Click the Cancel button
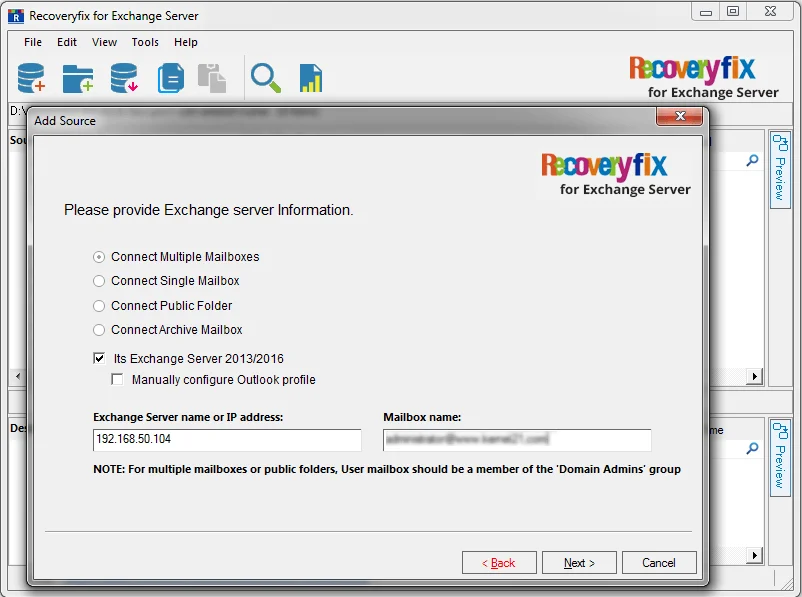This screenshot has width=802, height=597. [x=659, y=563]
